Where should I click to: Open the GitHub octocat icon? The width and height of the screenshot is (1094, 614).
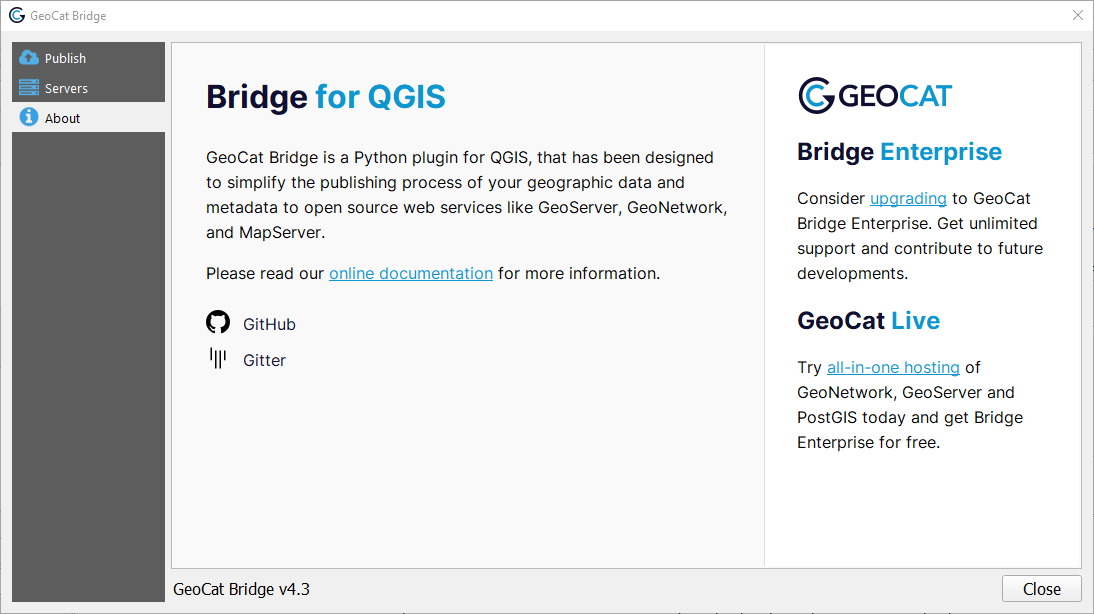point(218,322)
